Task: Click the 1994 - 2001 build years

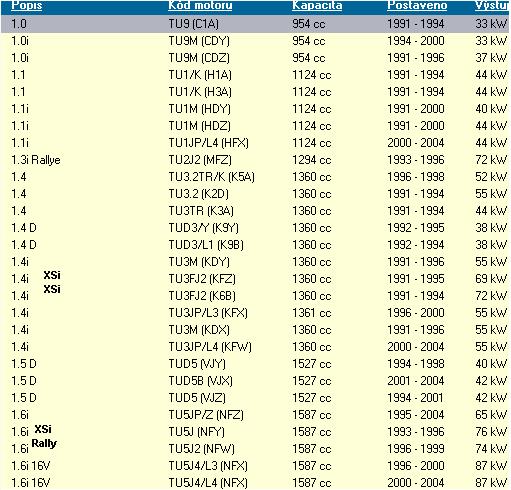Action: pyautogui.click(x=416, y=398)
